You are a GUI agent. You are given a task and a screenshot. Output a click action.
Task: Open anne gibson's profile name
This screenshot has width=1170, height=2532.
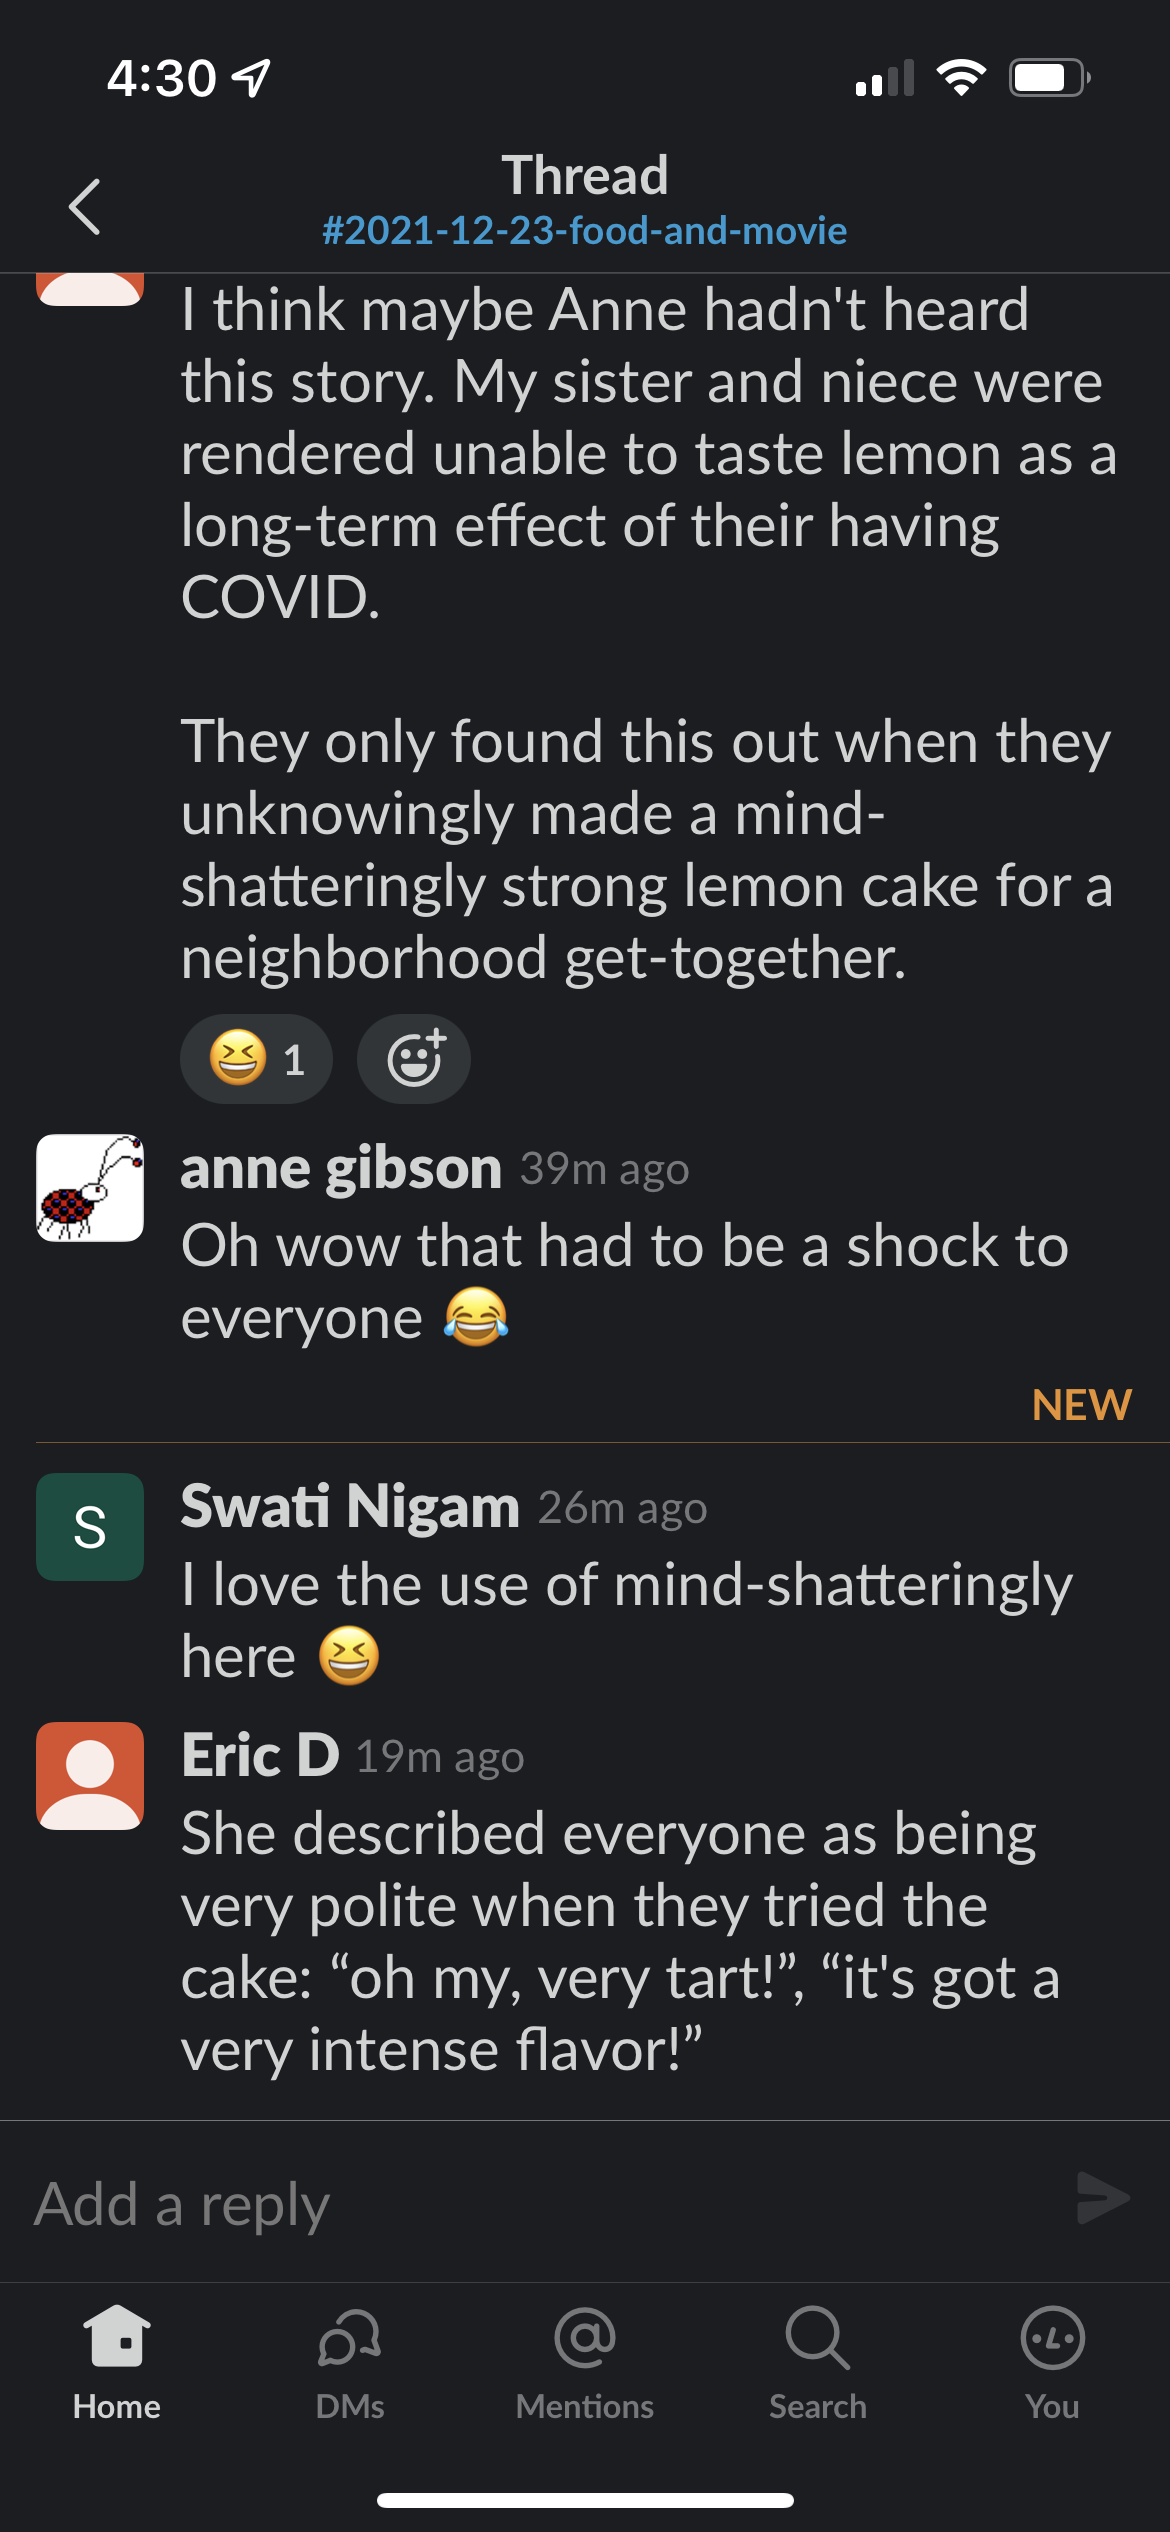click(341, 1168)
